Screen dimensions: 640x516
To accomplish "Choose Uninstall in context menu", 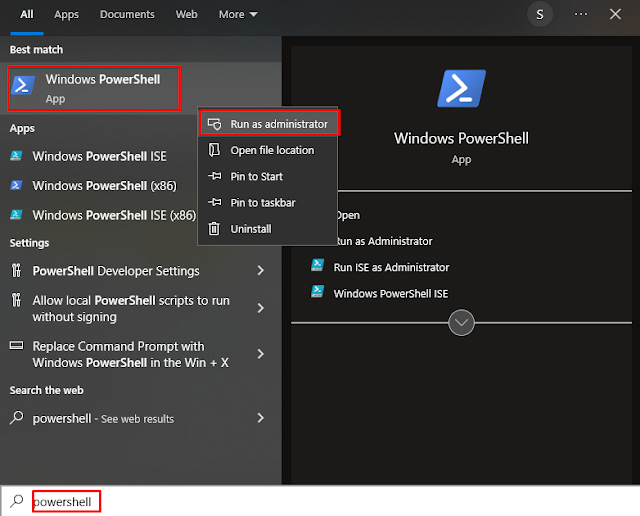I will click(x=268, y=229).
